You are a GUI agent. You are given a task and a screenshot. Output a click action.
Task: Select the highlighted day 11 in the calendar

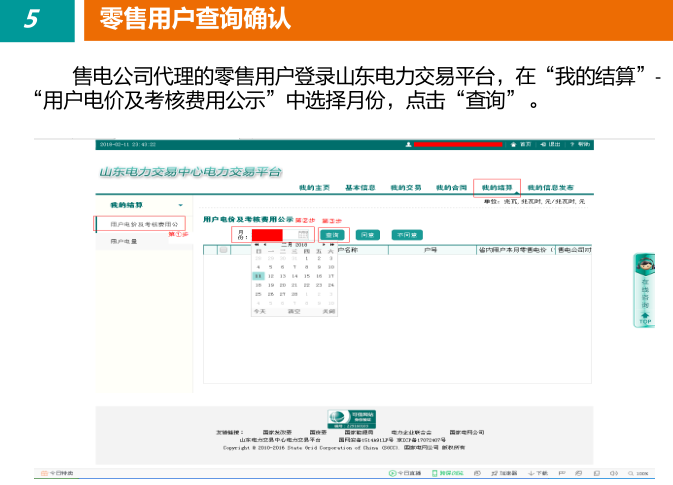(258, 276)
